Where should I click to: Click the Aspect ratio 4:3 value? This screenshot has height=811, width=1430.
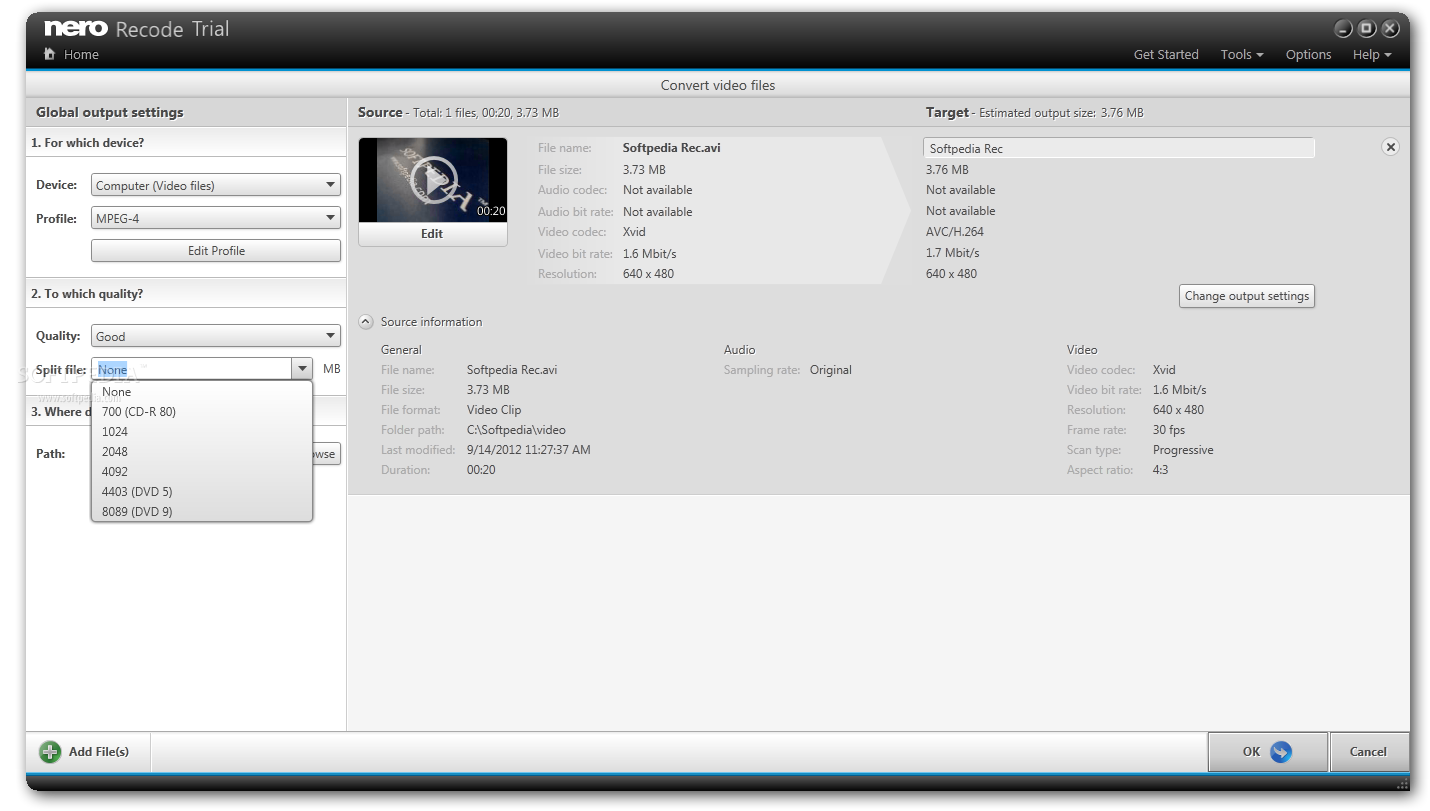coord(1160,470)
